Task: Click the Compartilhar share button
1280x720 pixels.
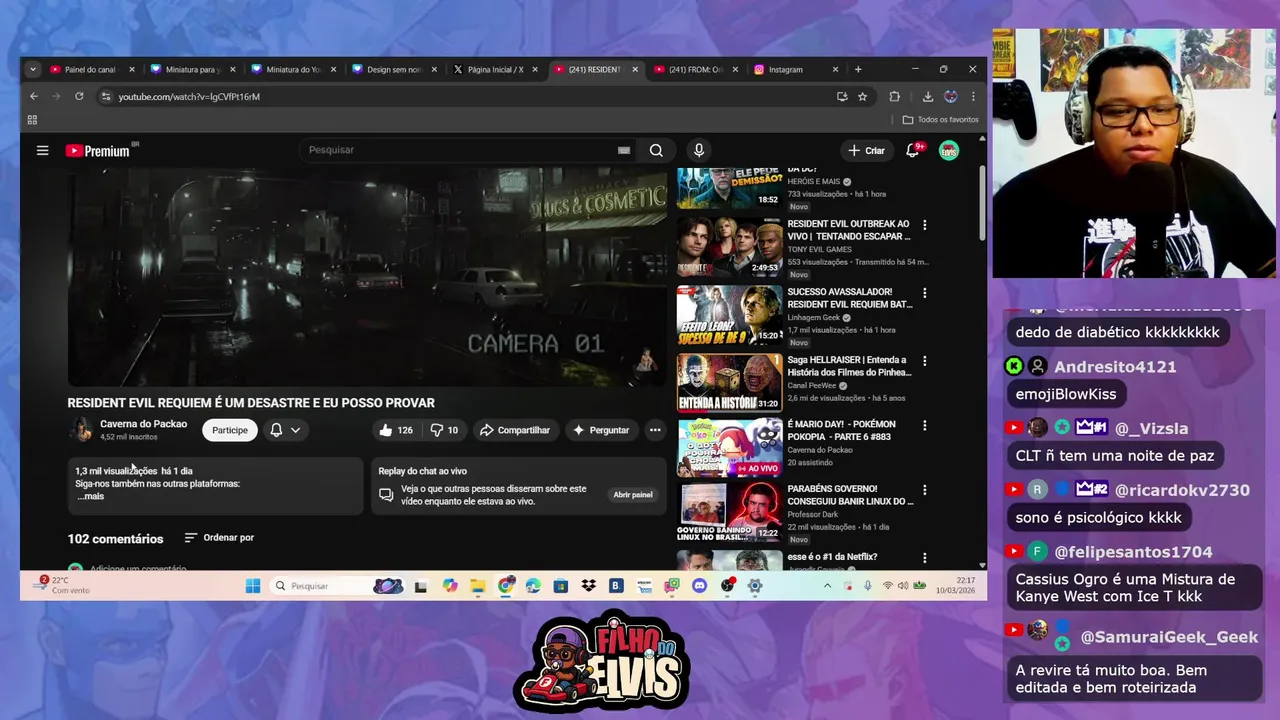Action: coord(514,430)
